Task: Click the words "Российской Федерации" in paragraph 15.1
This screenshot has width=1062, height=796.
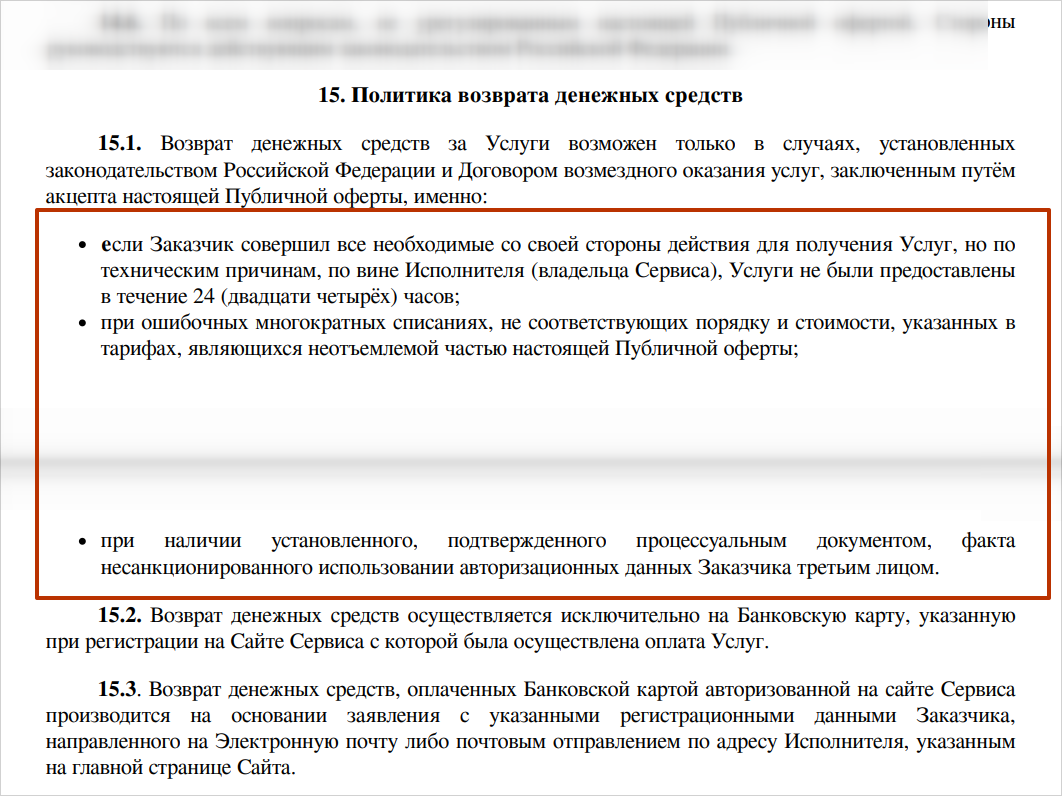Action: 317,171
